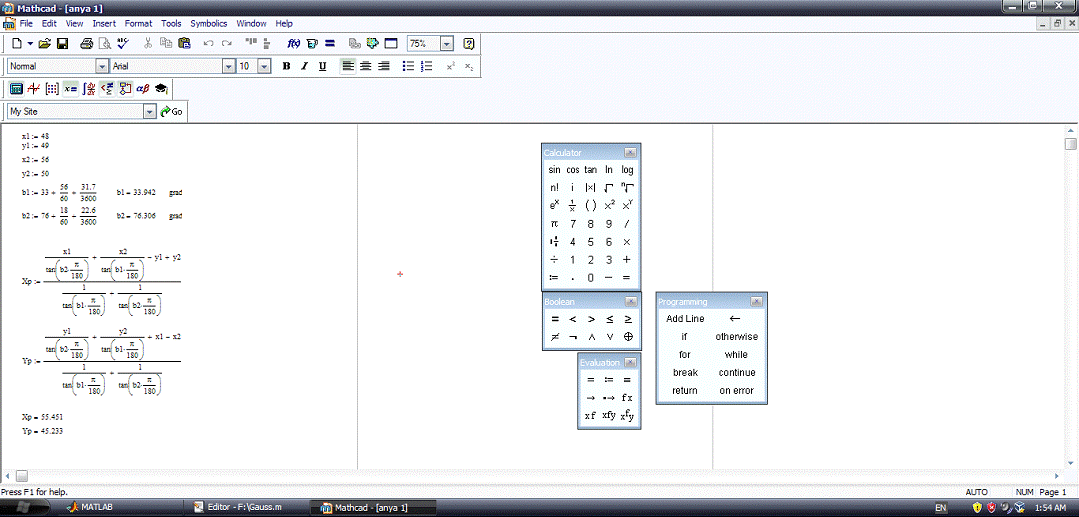Image resolution: width=1079 pixels, height=517 pixels.
Task: Expand the zoom 75% dropdown
Action: (446, 44)
